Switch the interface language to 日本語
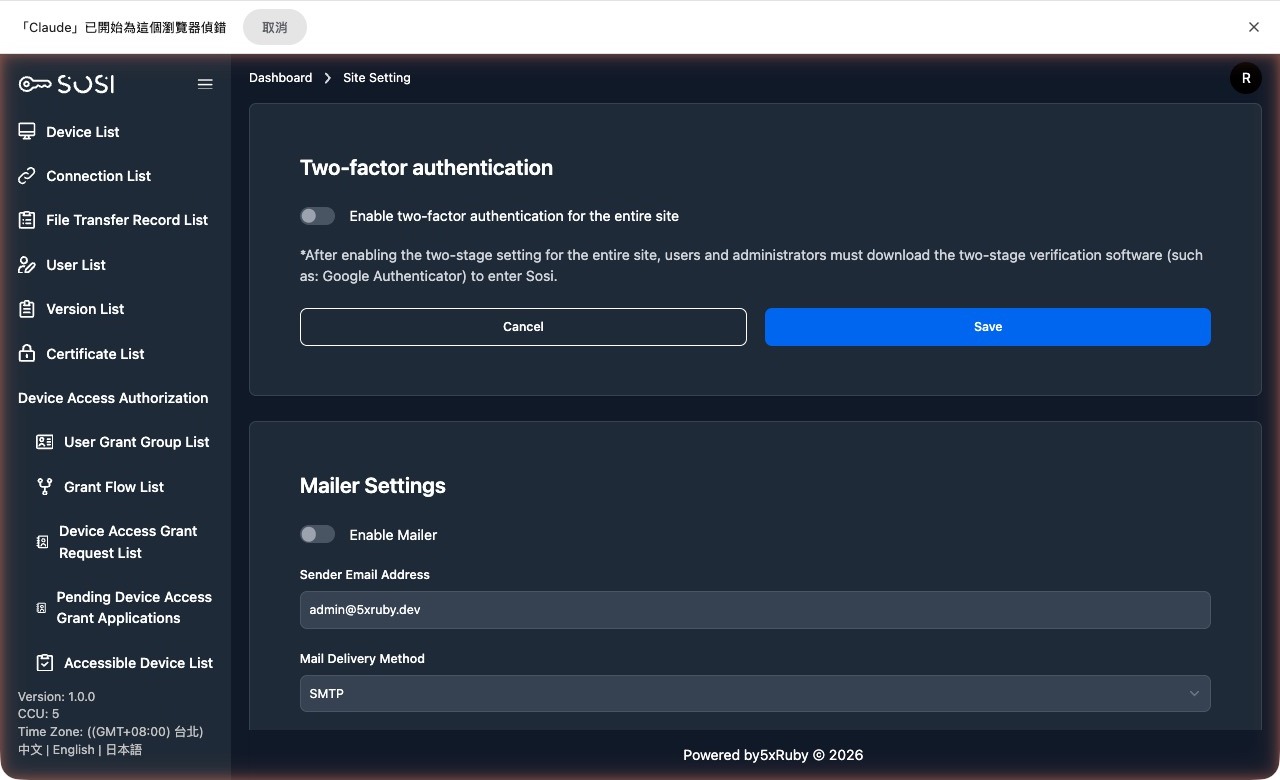This screenshot has height=780, width=1280. 124,749
